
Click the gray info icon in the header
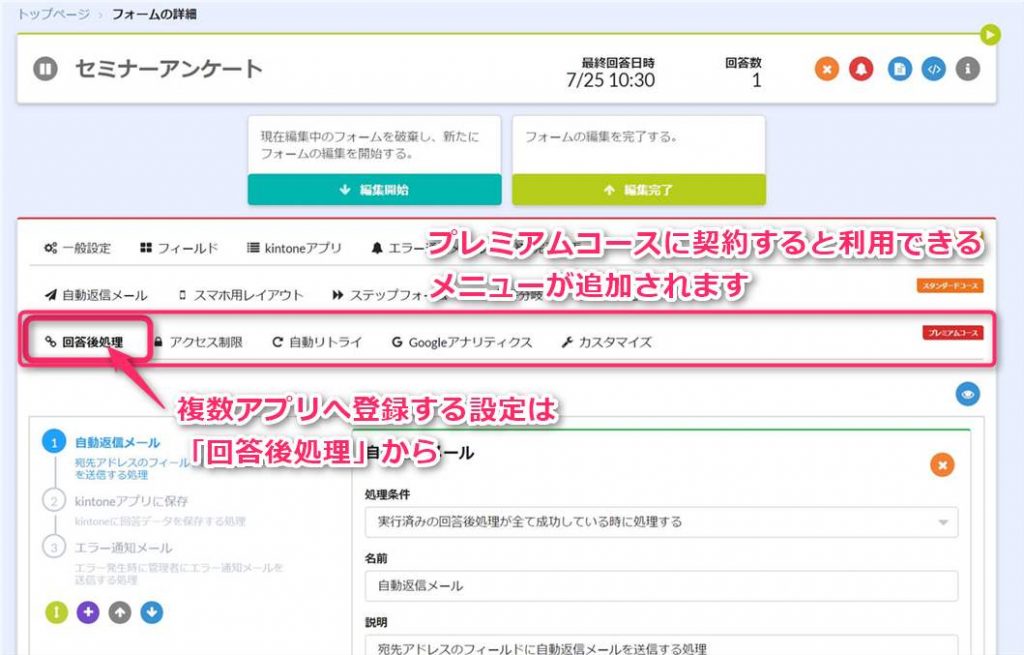coord(967,70)
